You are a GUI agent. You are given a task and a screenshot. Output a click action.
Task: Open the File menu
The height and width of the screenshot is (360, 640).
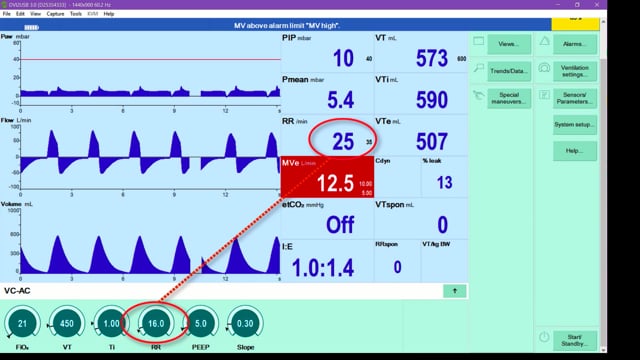pyautogui.click(x=7, y=14)
